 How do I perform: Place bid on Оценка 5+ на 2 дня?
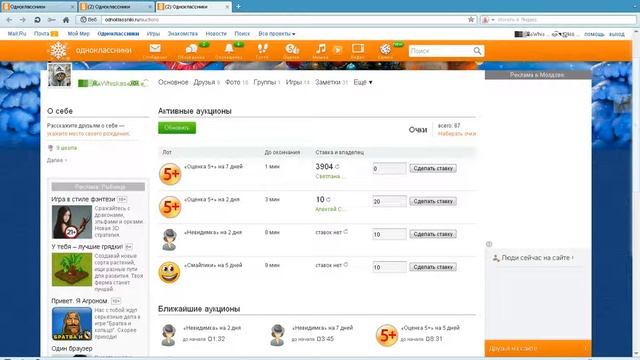click(x=433, y=201)
